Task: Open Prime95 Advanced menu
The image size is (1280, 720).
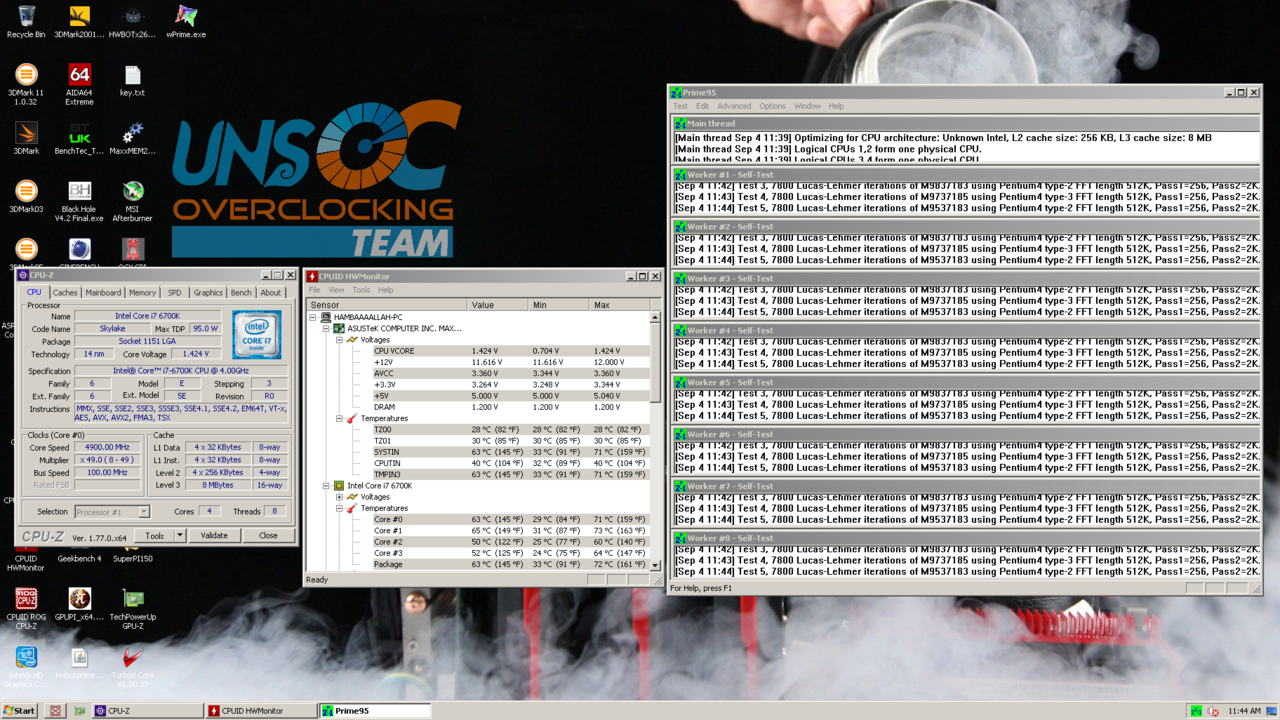Action: coord(733,106)
